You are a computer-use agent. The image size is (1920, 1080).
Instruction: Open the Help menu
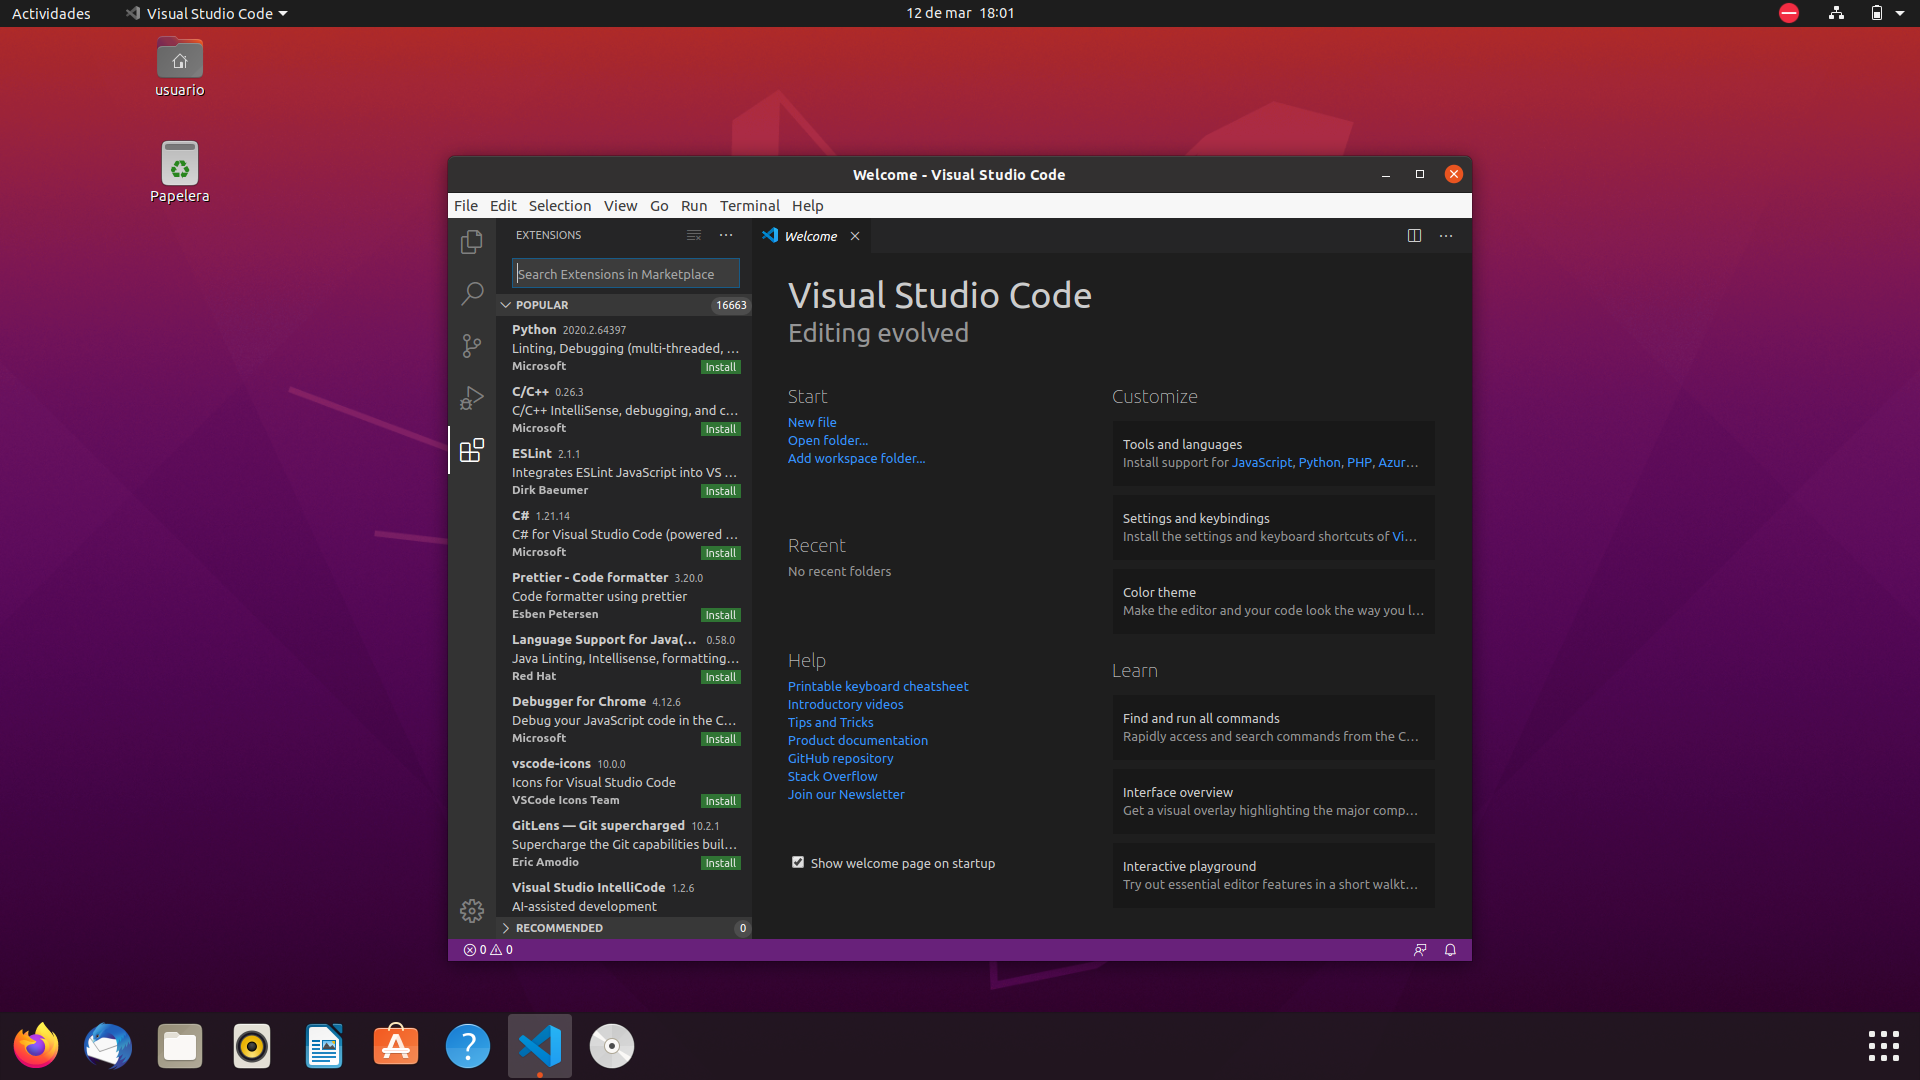point(808,206)
